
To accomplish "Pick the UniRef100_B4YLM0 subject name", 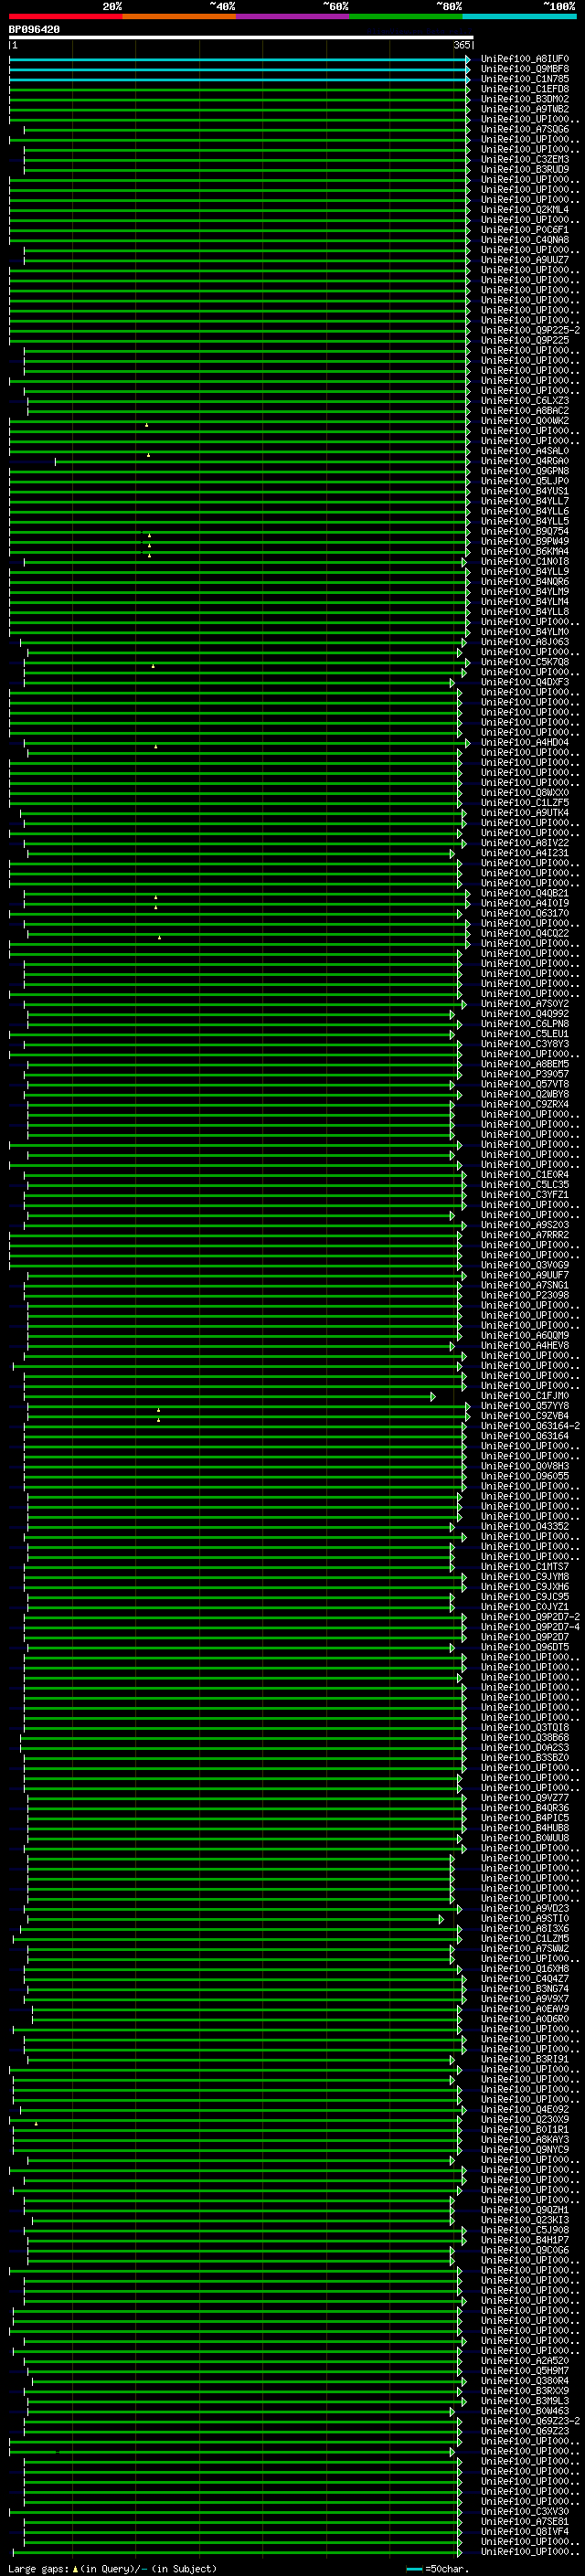I will pos(525,632).
